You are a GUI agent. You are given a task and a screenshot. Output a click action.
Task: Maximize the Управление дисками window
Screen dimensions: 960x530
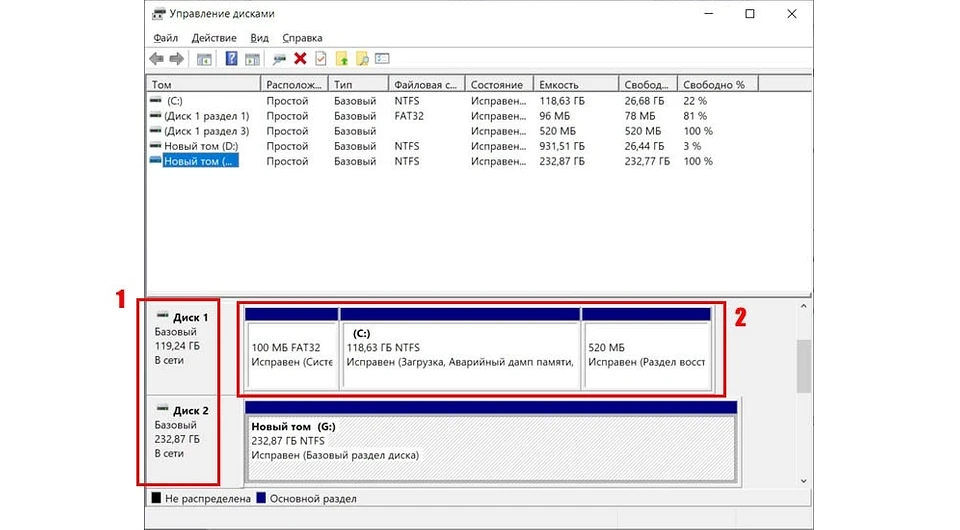pyautogui.click(x=750, y=13)
